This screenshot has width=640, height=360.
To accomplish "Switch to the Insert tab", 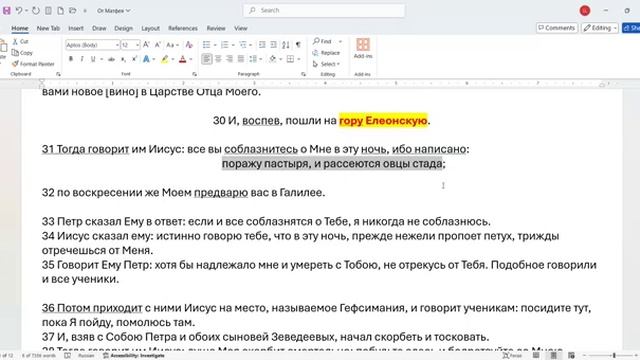I will (76, 28).
